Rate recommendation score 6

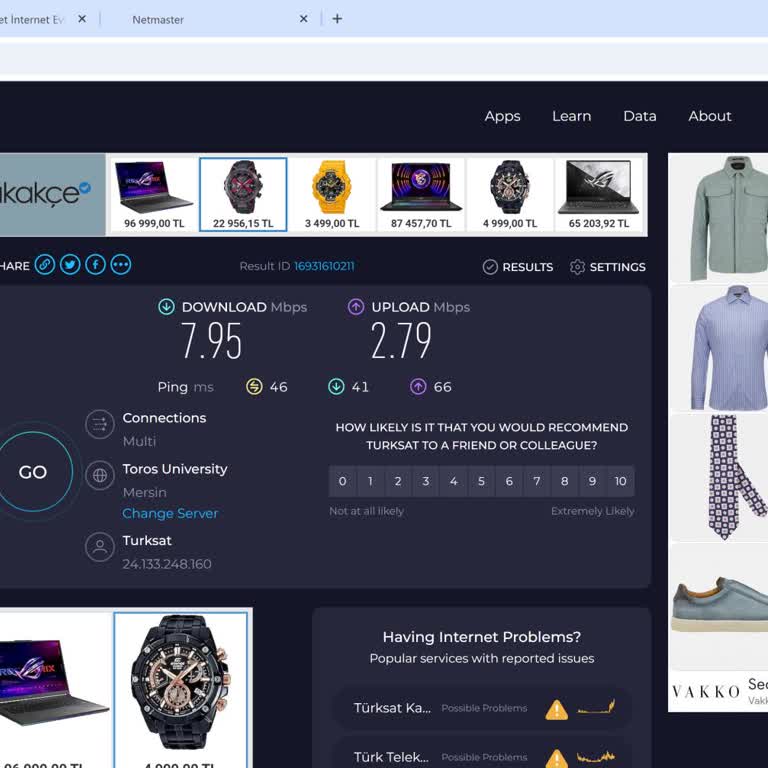coord(509,481)
